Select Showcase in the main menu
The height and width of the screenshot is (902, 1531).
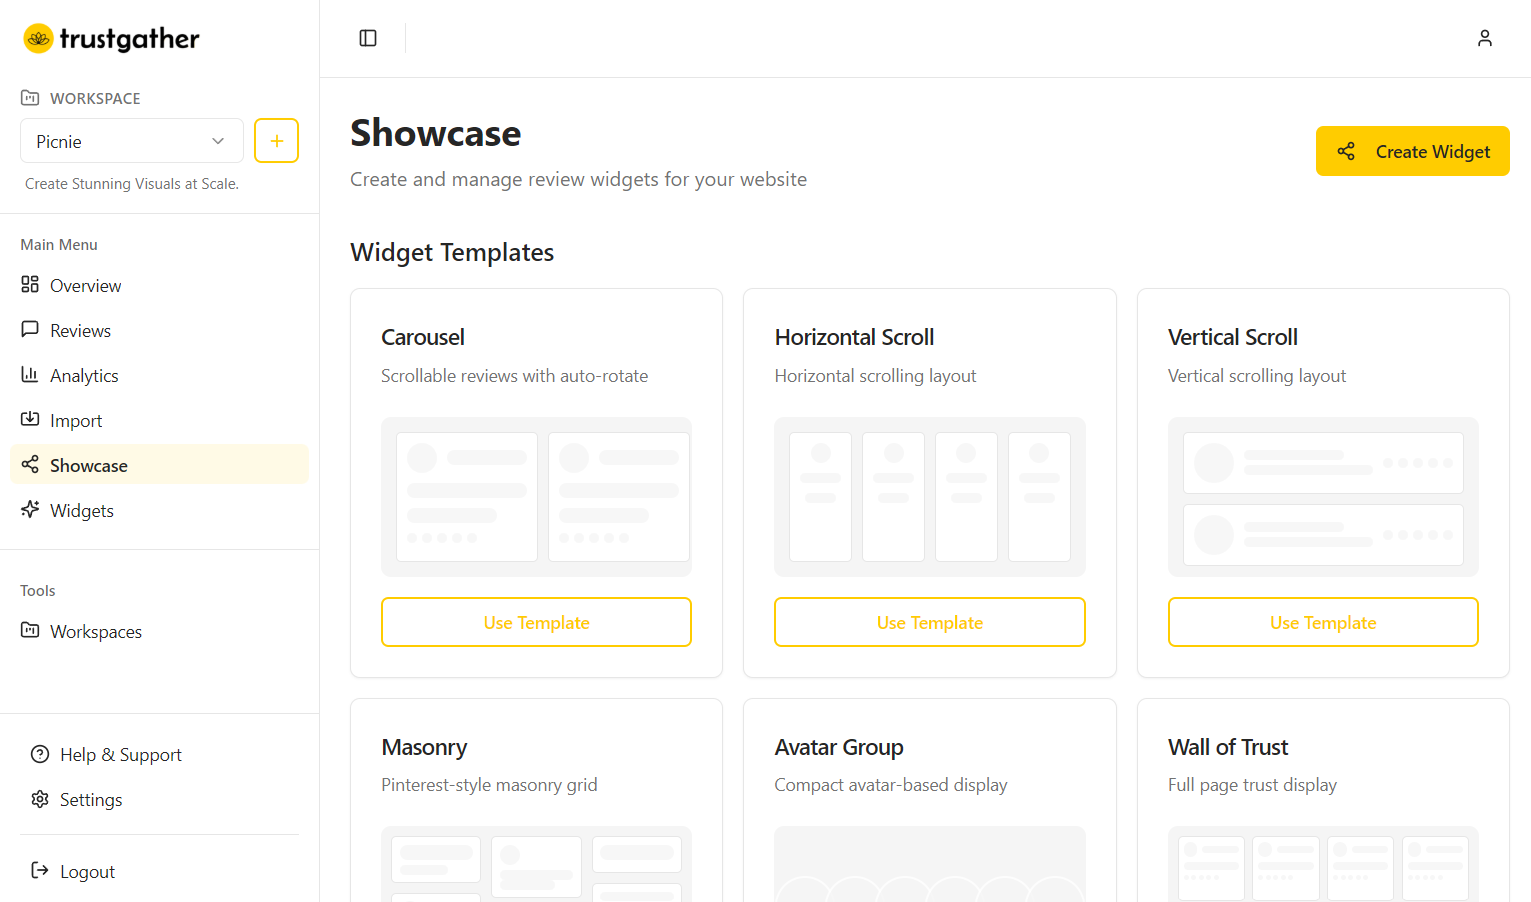(x=88, y=464)
